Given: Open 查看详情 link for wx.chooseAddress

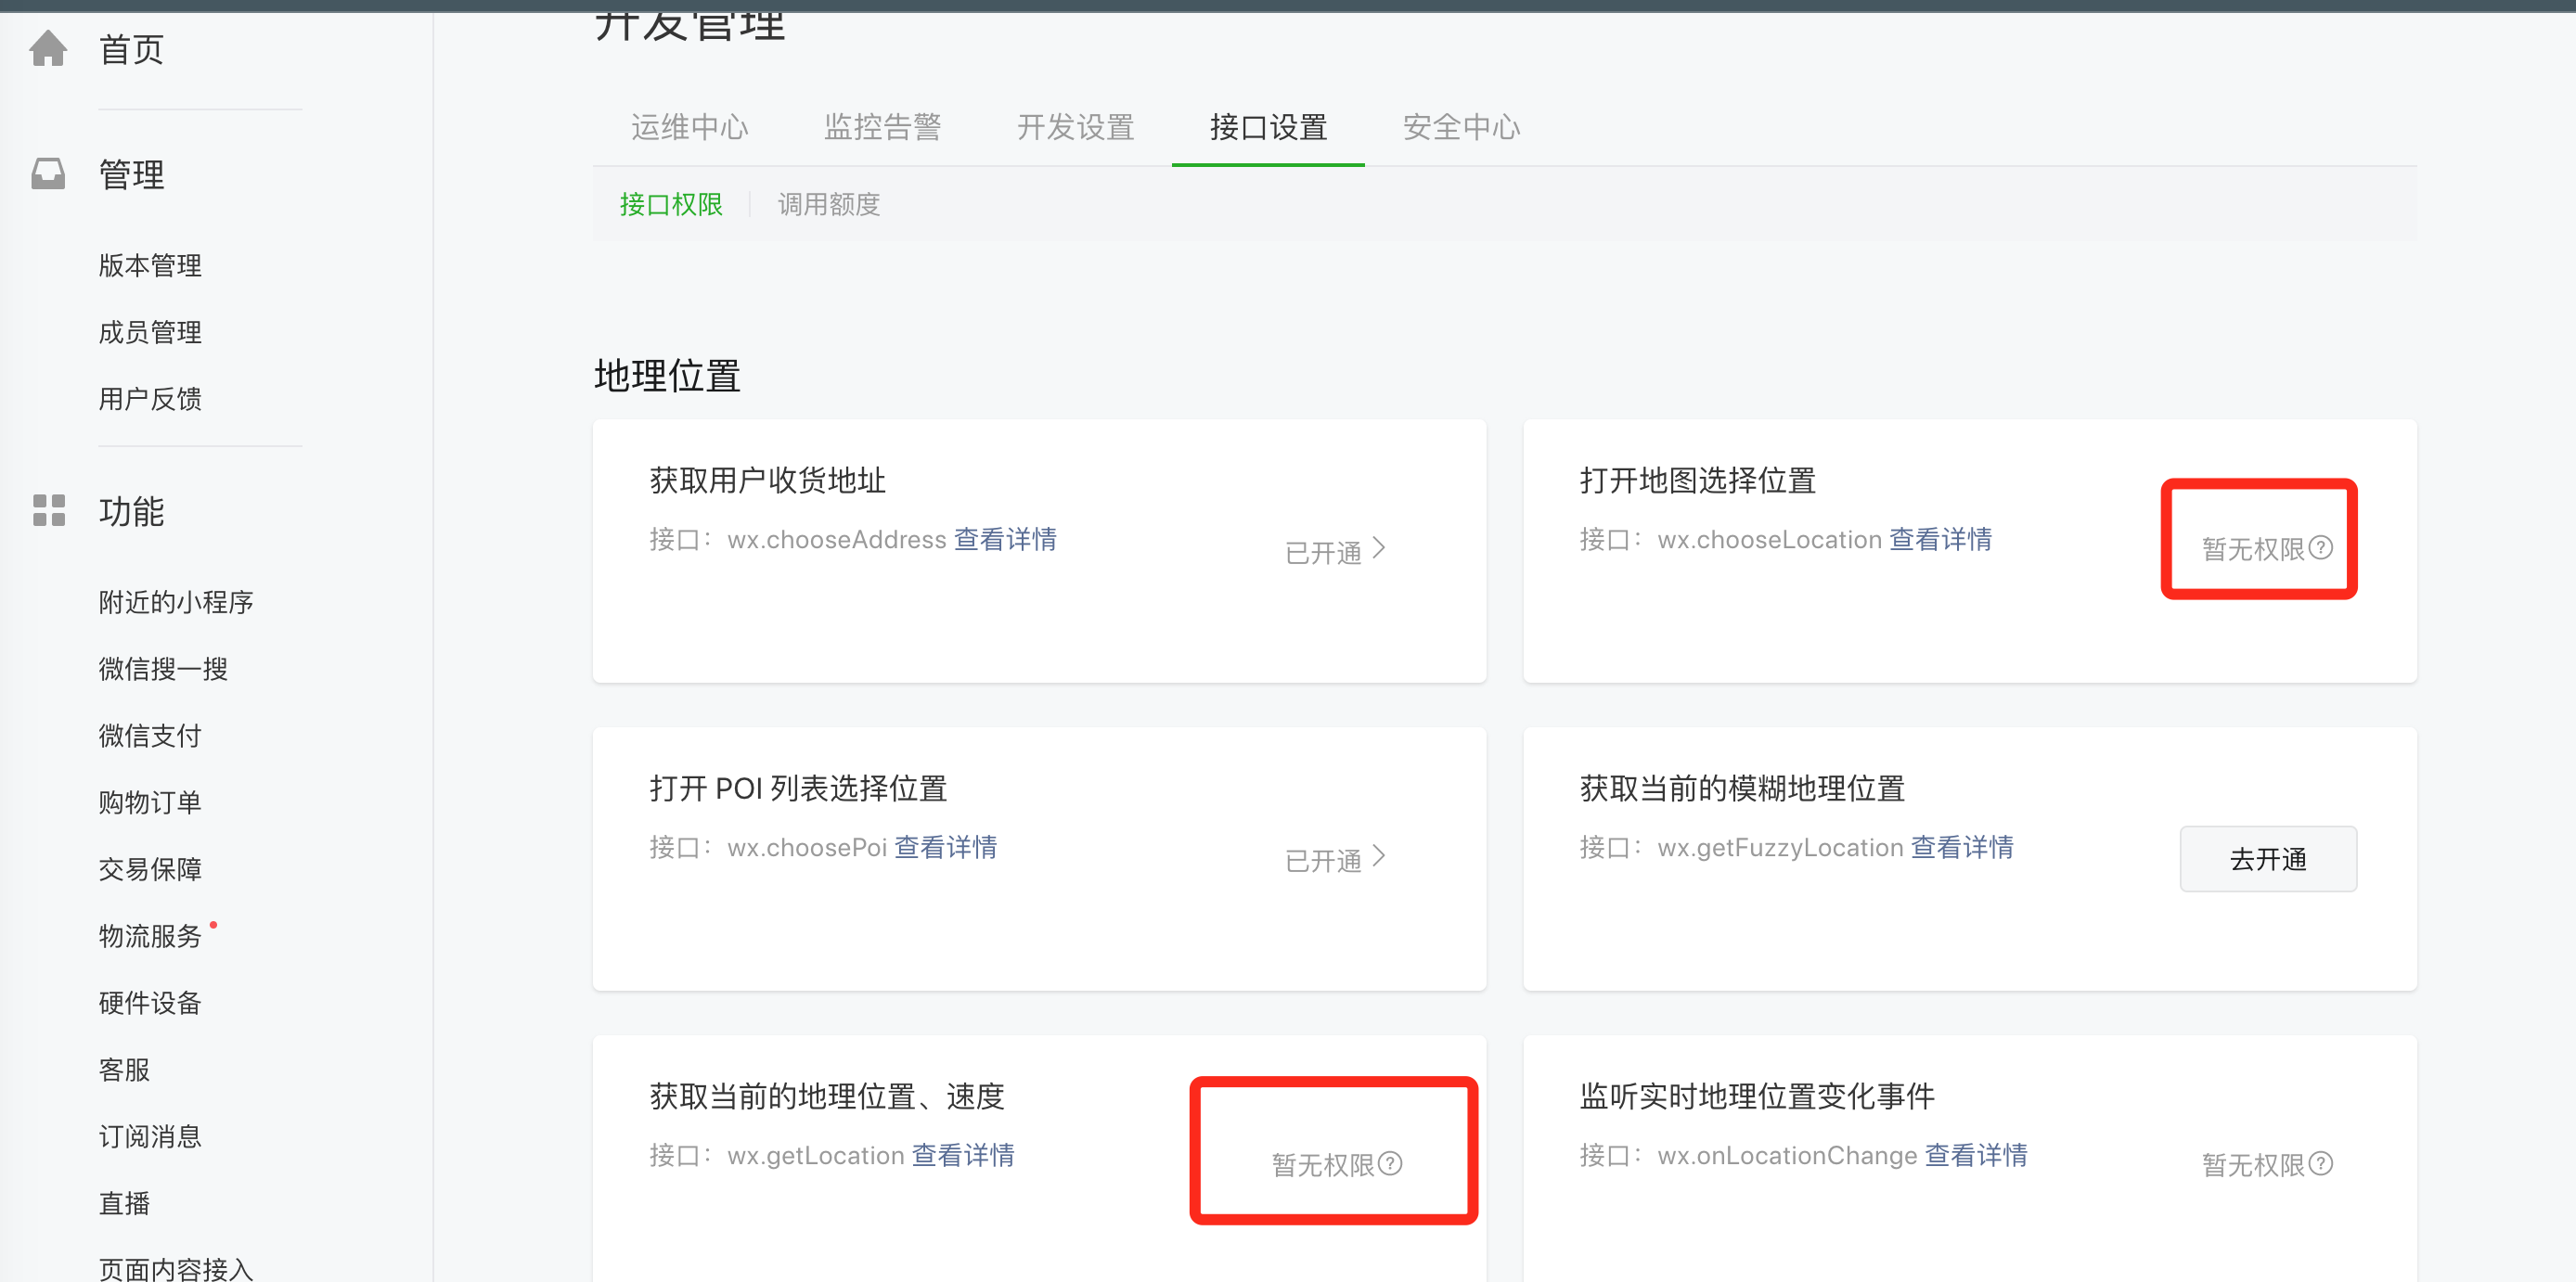Looking at the screenshot, I should point(1005,540).
